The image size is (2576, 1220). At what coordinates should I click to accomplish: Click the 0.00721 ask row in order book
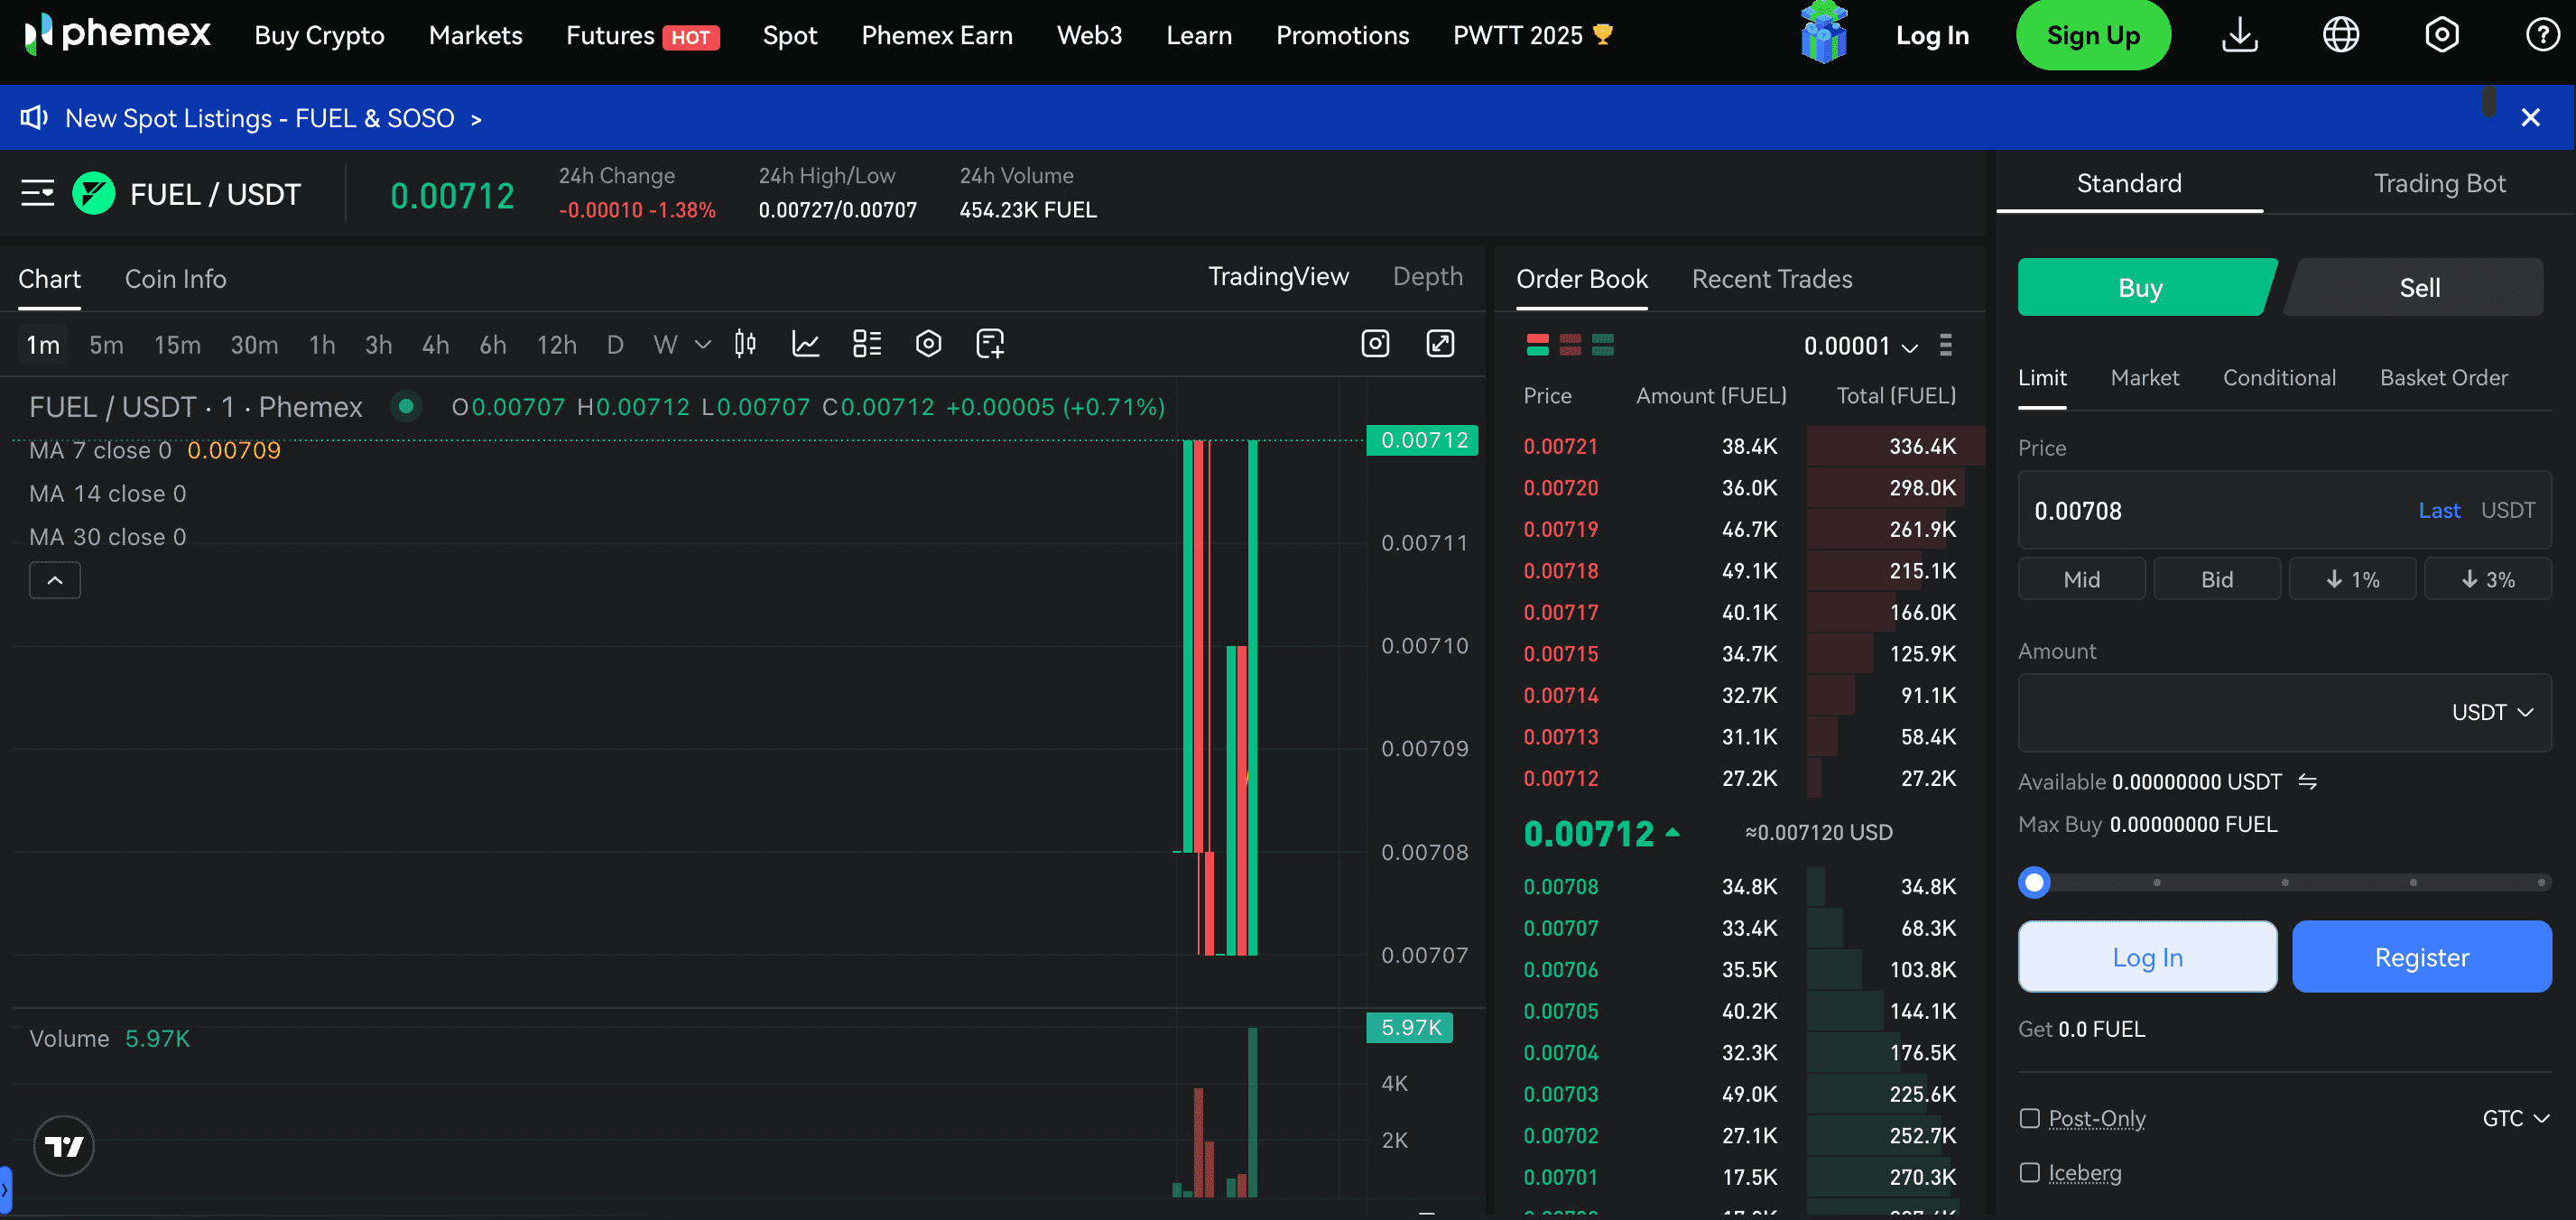coord(1740,446)
